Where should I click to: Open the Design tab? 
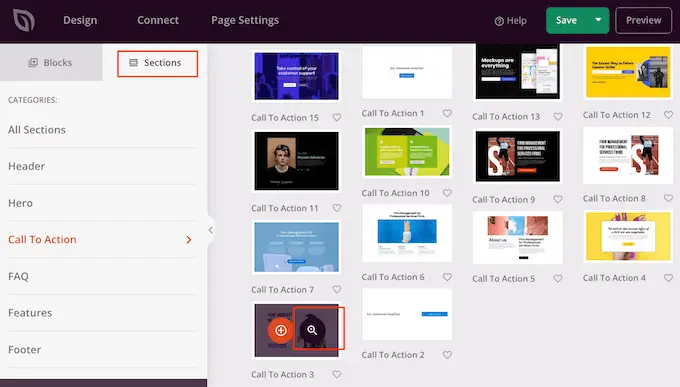tap(80, 20)
